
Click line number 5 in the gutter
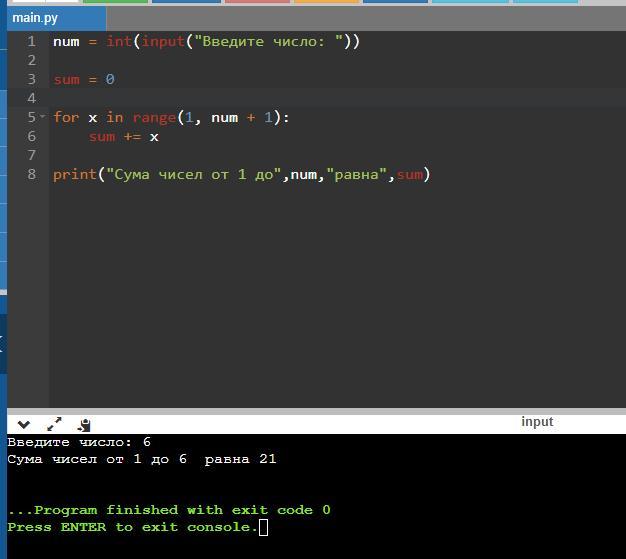coord(32,117)
